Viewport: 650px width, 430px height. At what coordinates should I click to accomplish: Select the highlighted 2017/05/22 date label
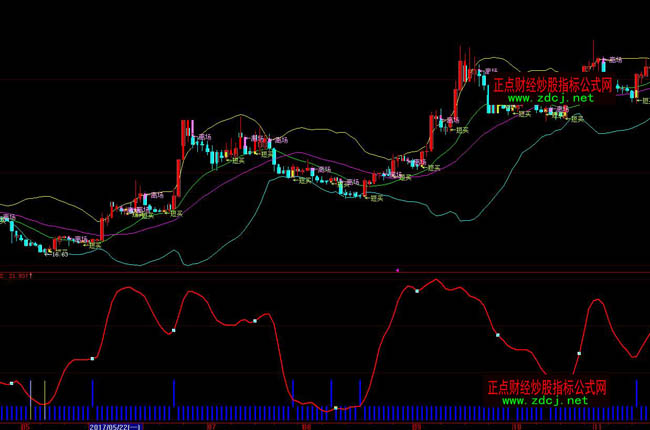[117, 425]
